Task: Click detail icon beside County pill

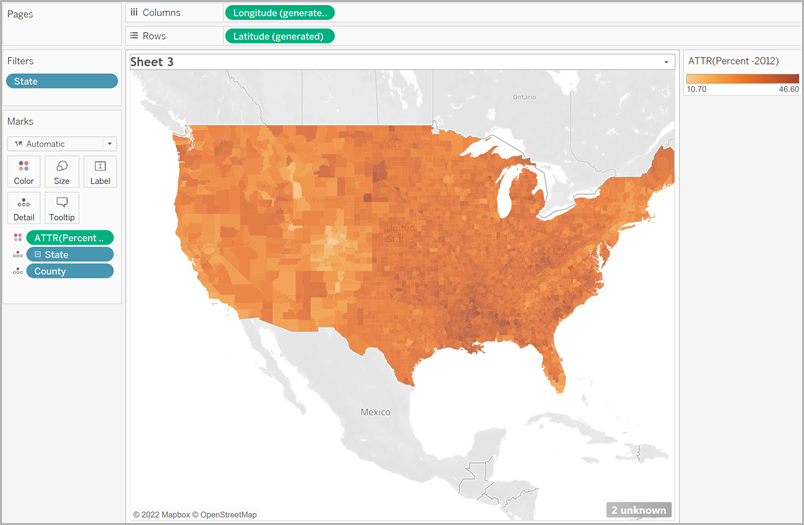Action: [x=17, y=272]
